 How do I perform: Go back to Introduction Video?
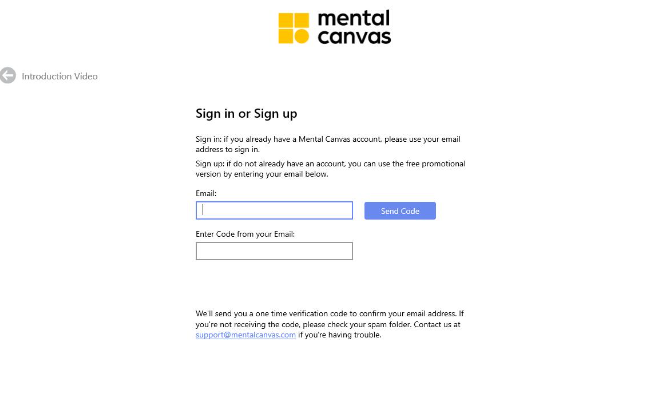click(59, 76)
